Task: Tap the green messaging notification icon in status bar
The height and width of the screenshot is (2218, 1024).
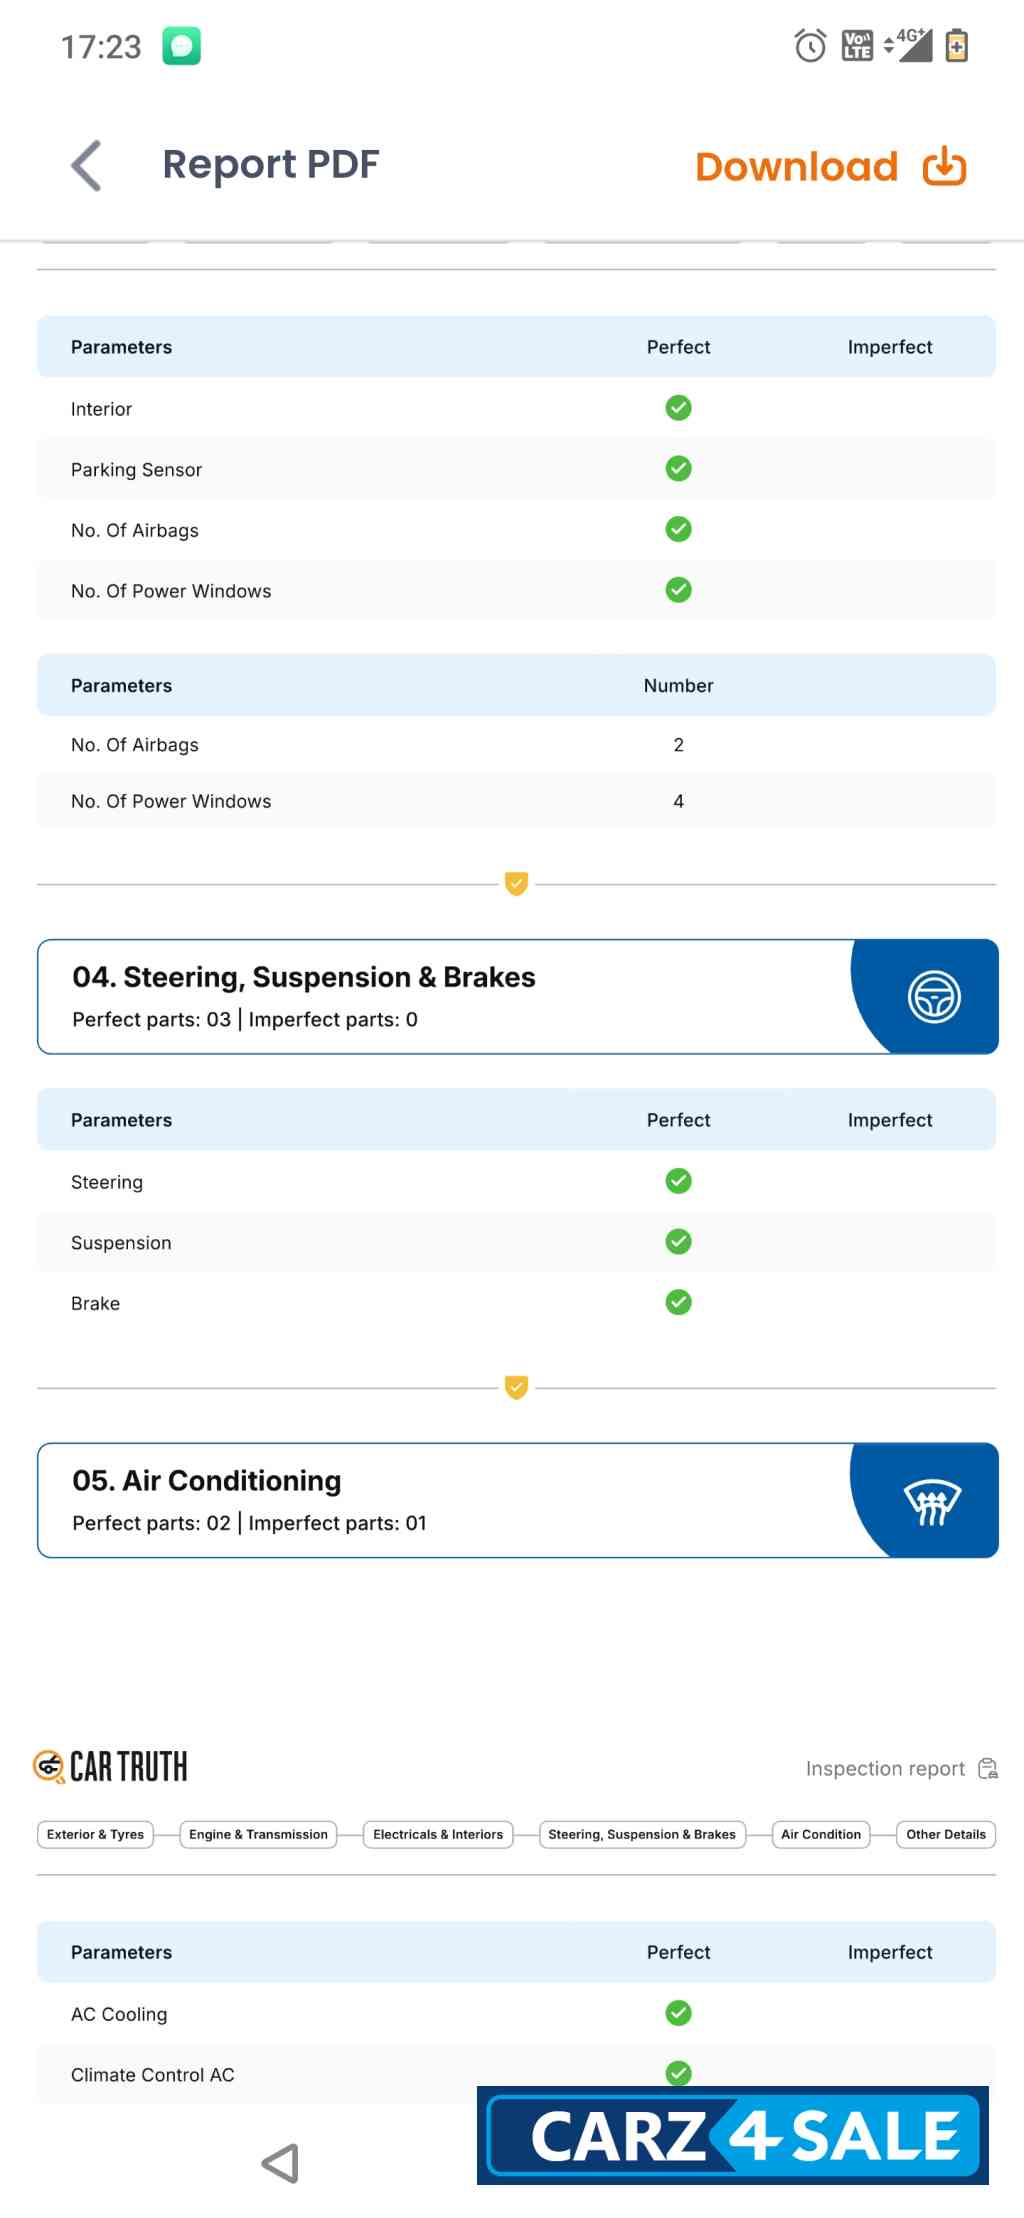Action: pyautogui.click(x=181, y=46)
